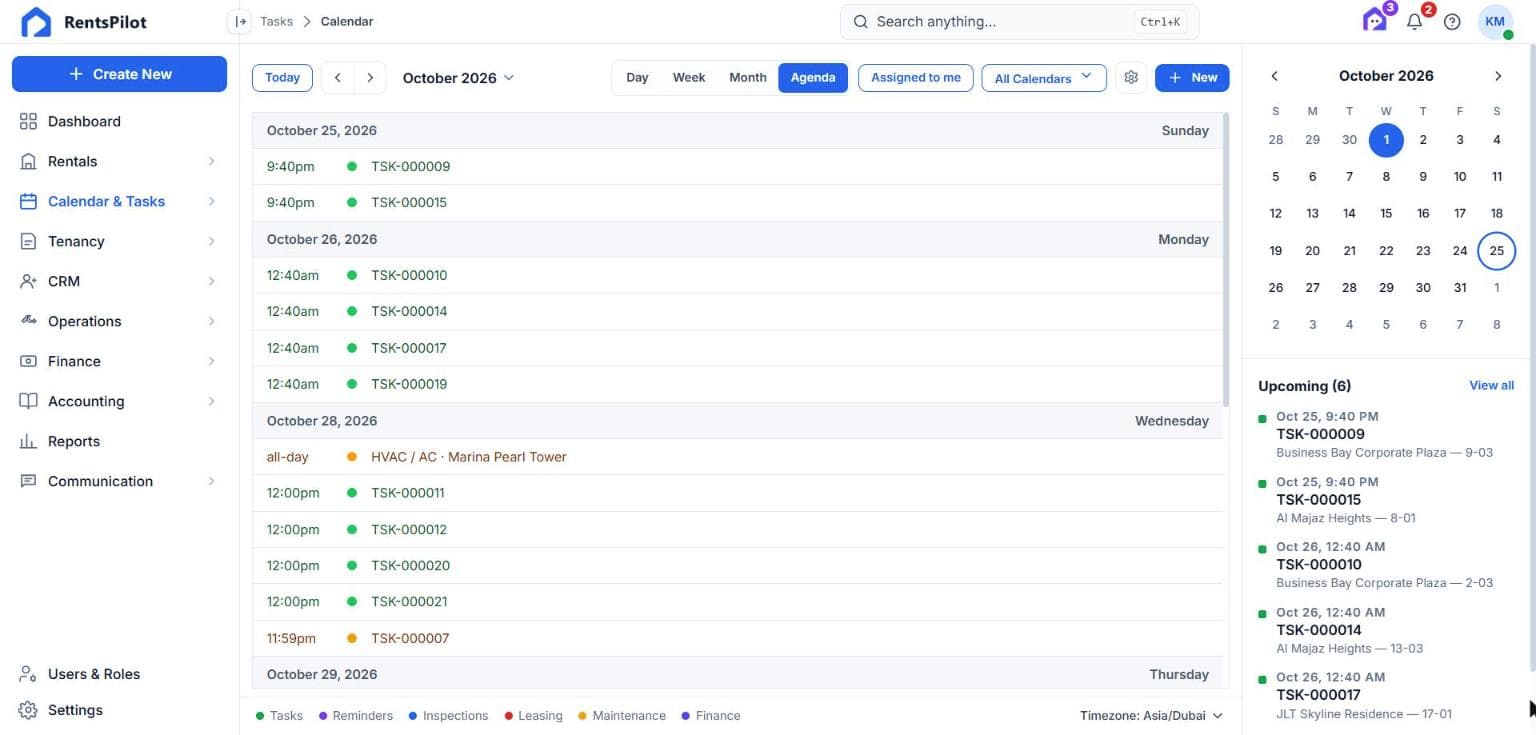Open the AI assistant icon with badge
The width and height of the screenshot is (1536, 735).
click(x=1376, y=20)
